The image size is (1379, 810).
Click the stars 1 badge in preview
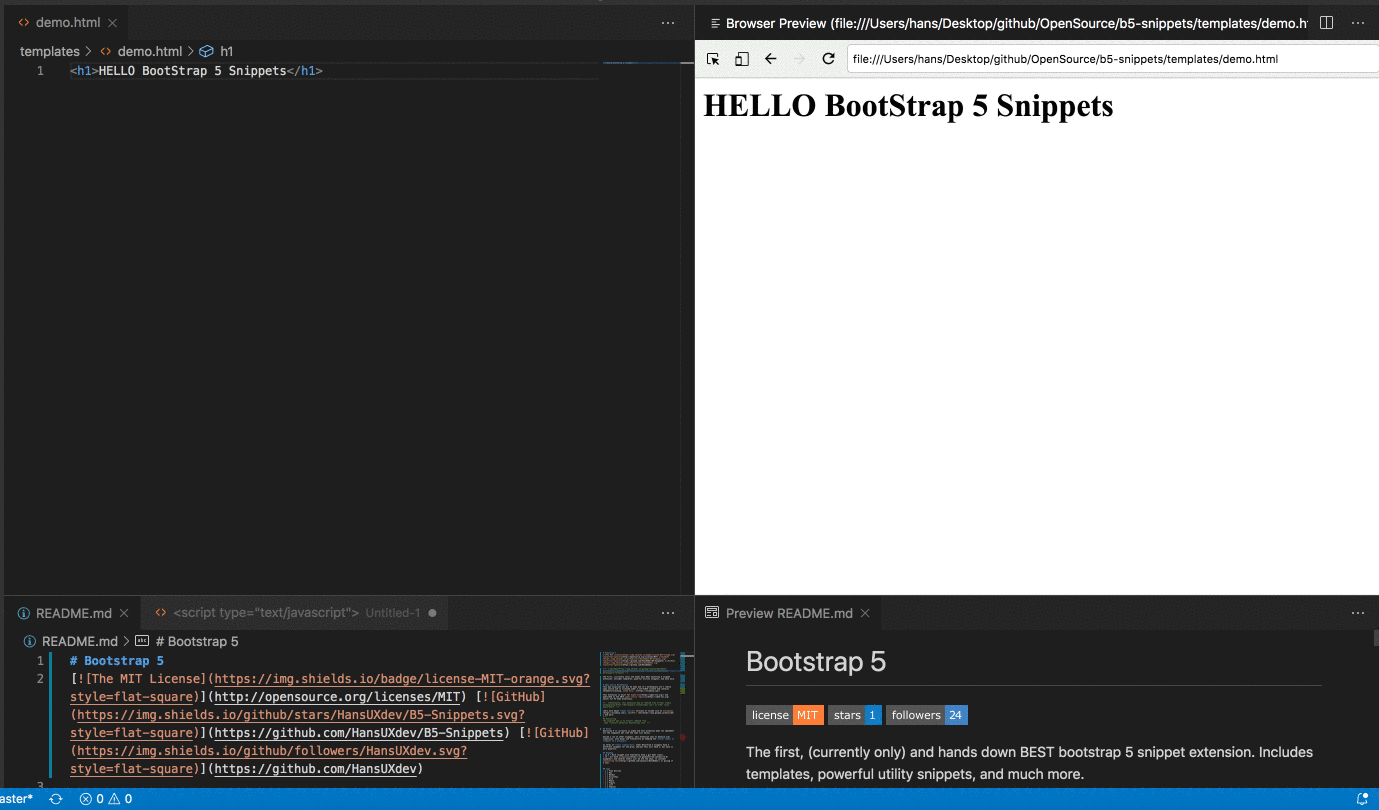point(855,715)
